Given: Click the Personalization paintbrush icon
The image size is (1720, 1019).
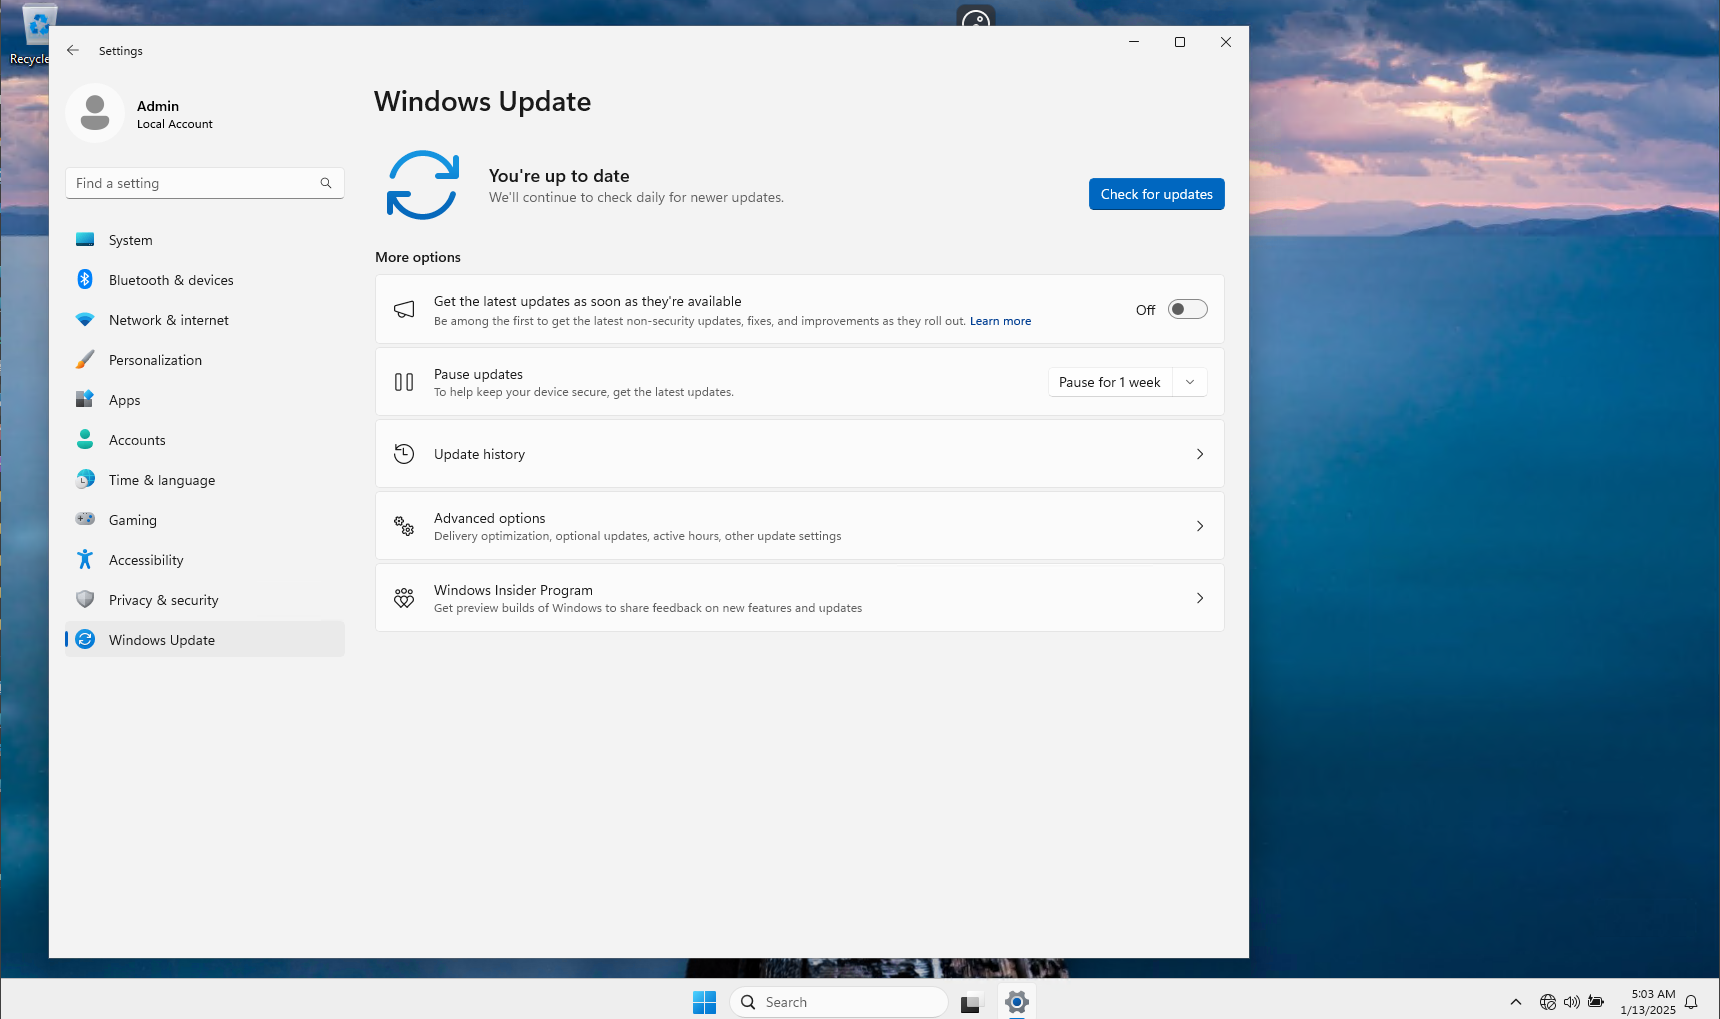Looking at the screenshot, I should pyautogui.click(x=85, y=360).
